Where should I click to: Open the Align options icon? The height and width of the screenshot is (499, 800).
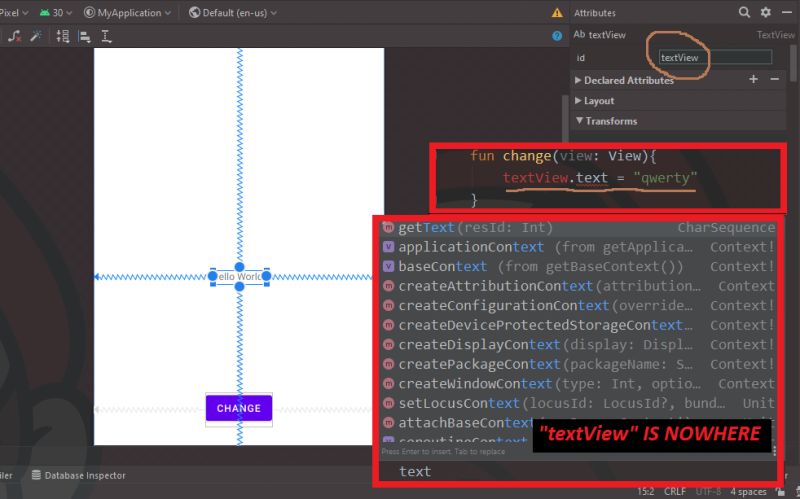[x=85, y=36]
